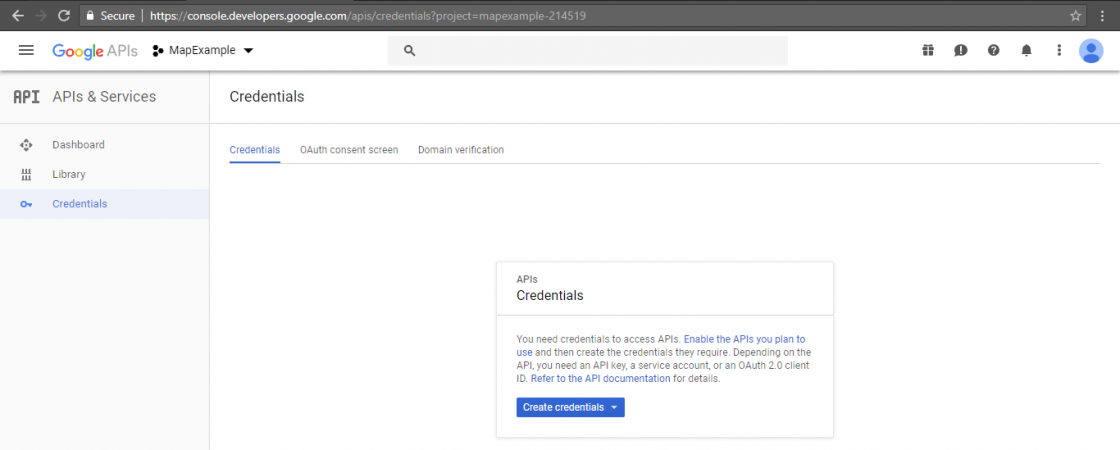
Task: Show notifications via the bell icon
Action: pyautogui.click(x=1026, y=51)
